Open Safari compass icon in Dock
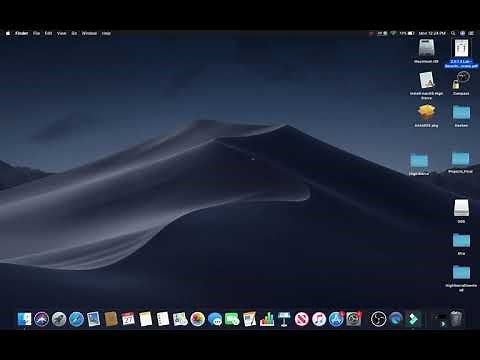480x360 pixels. click(x=76, y=319)
